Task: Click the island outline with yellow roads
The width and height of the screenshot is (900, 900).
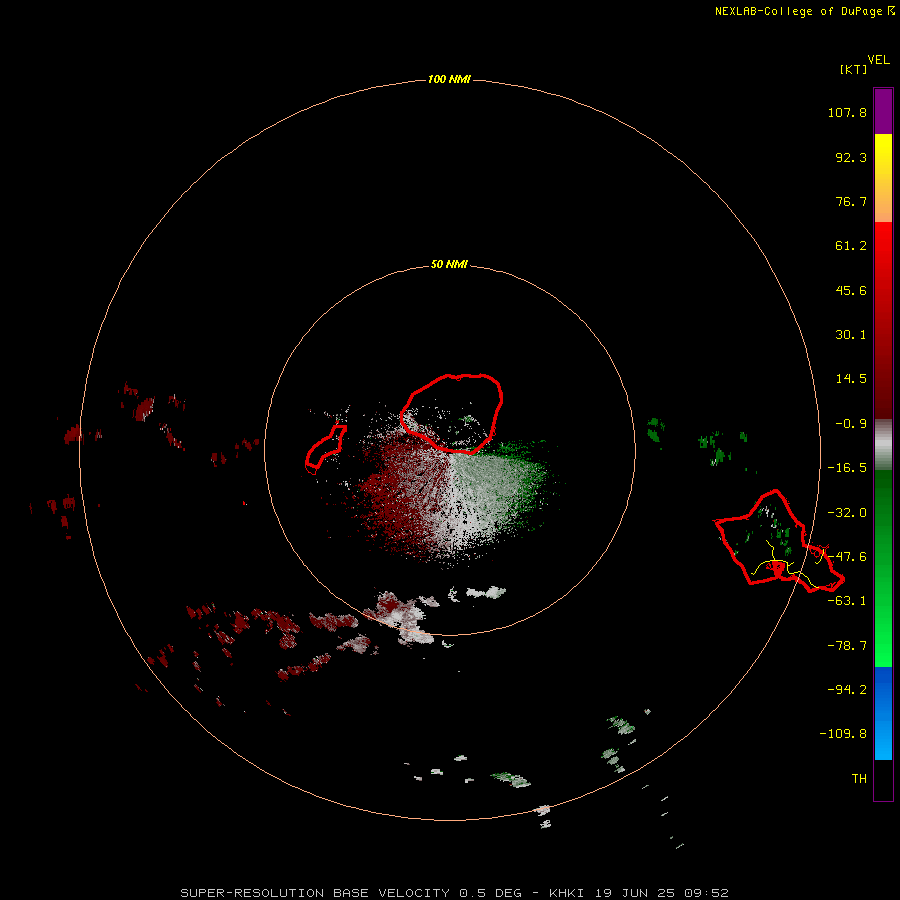Action: click(x=778, y=541)
